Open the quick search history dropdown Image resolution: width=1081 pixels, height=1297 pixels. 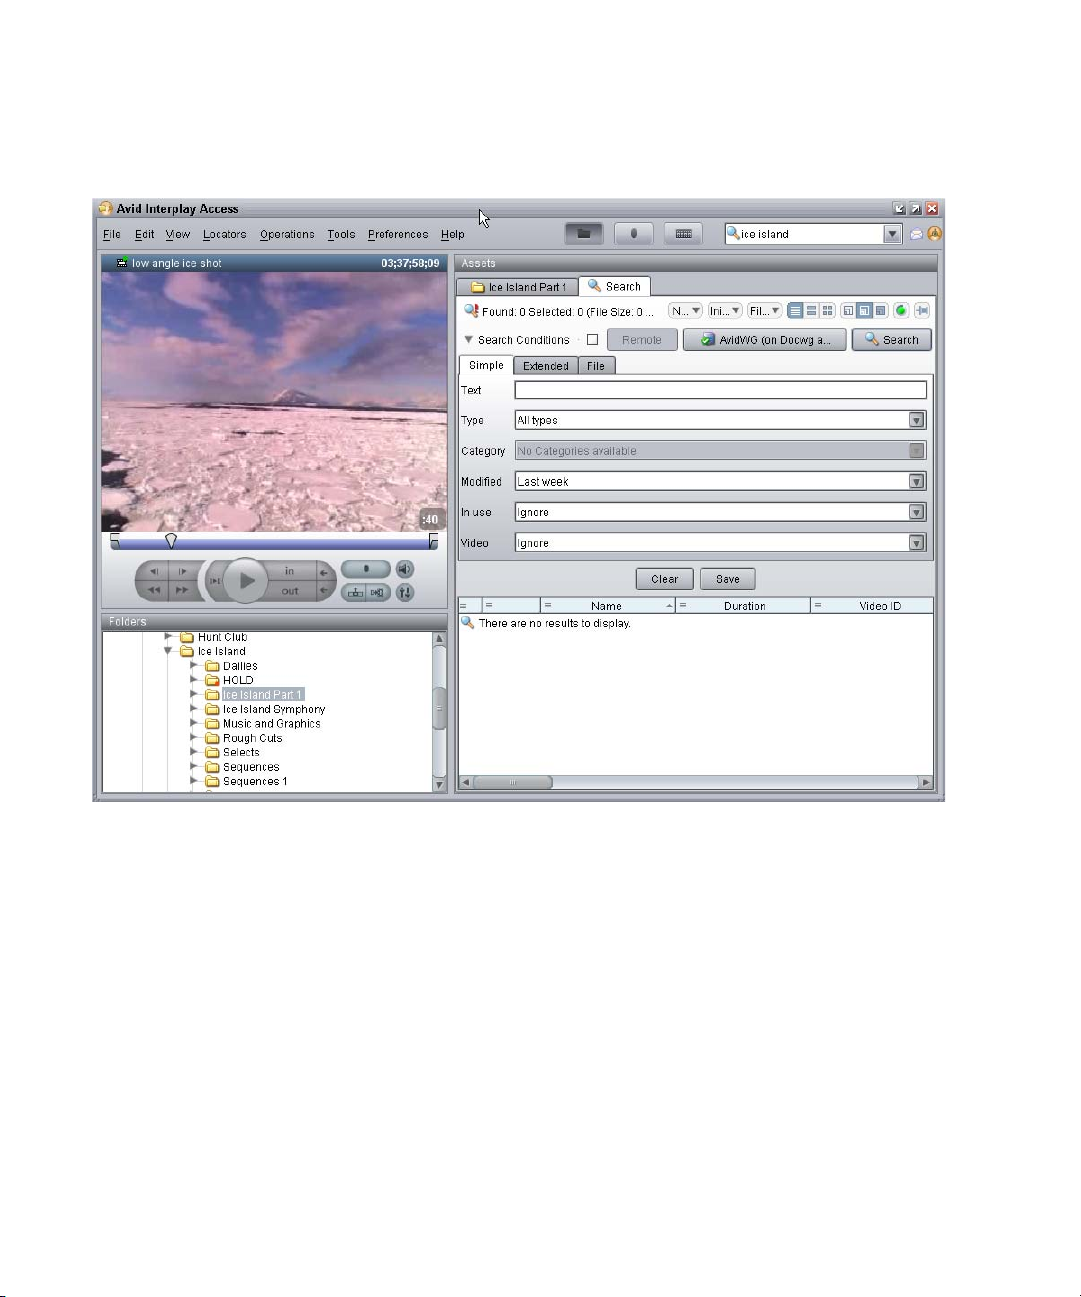point(893,234)
